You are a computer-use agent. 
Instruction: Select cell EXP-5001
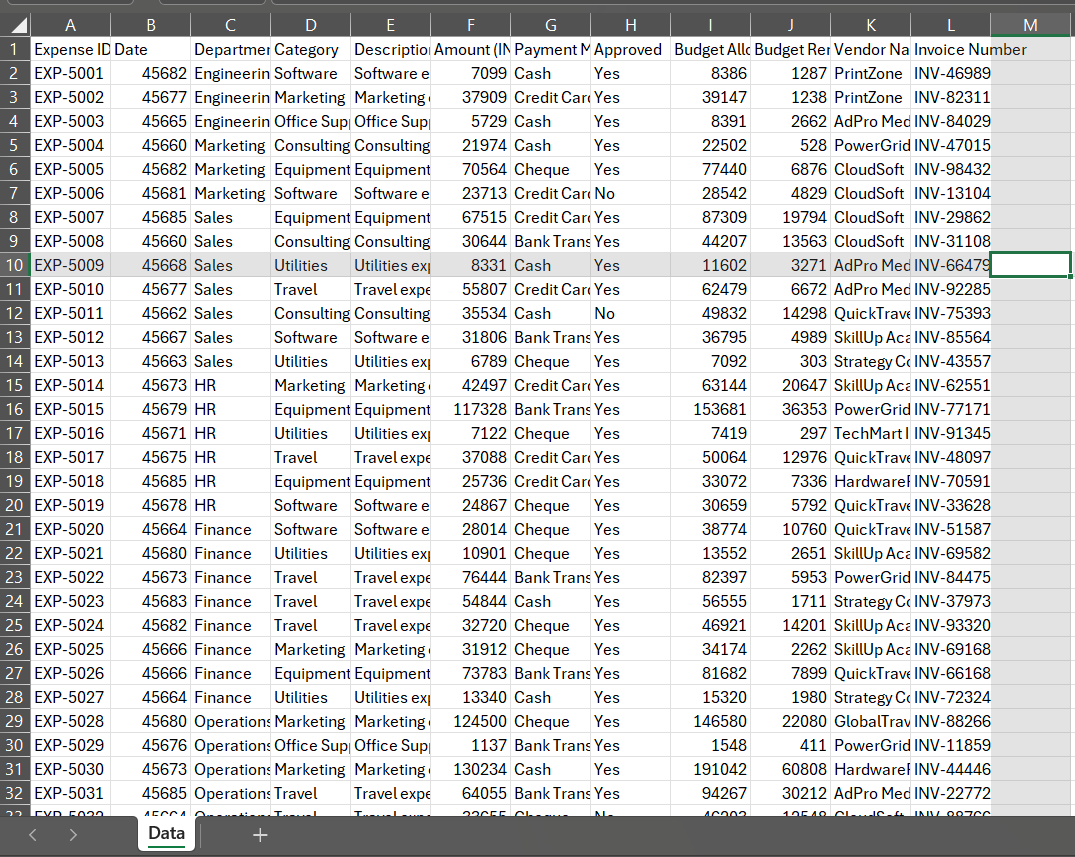(x=71, y=73)
